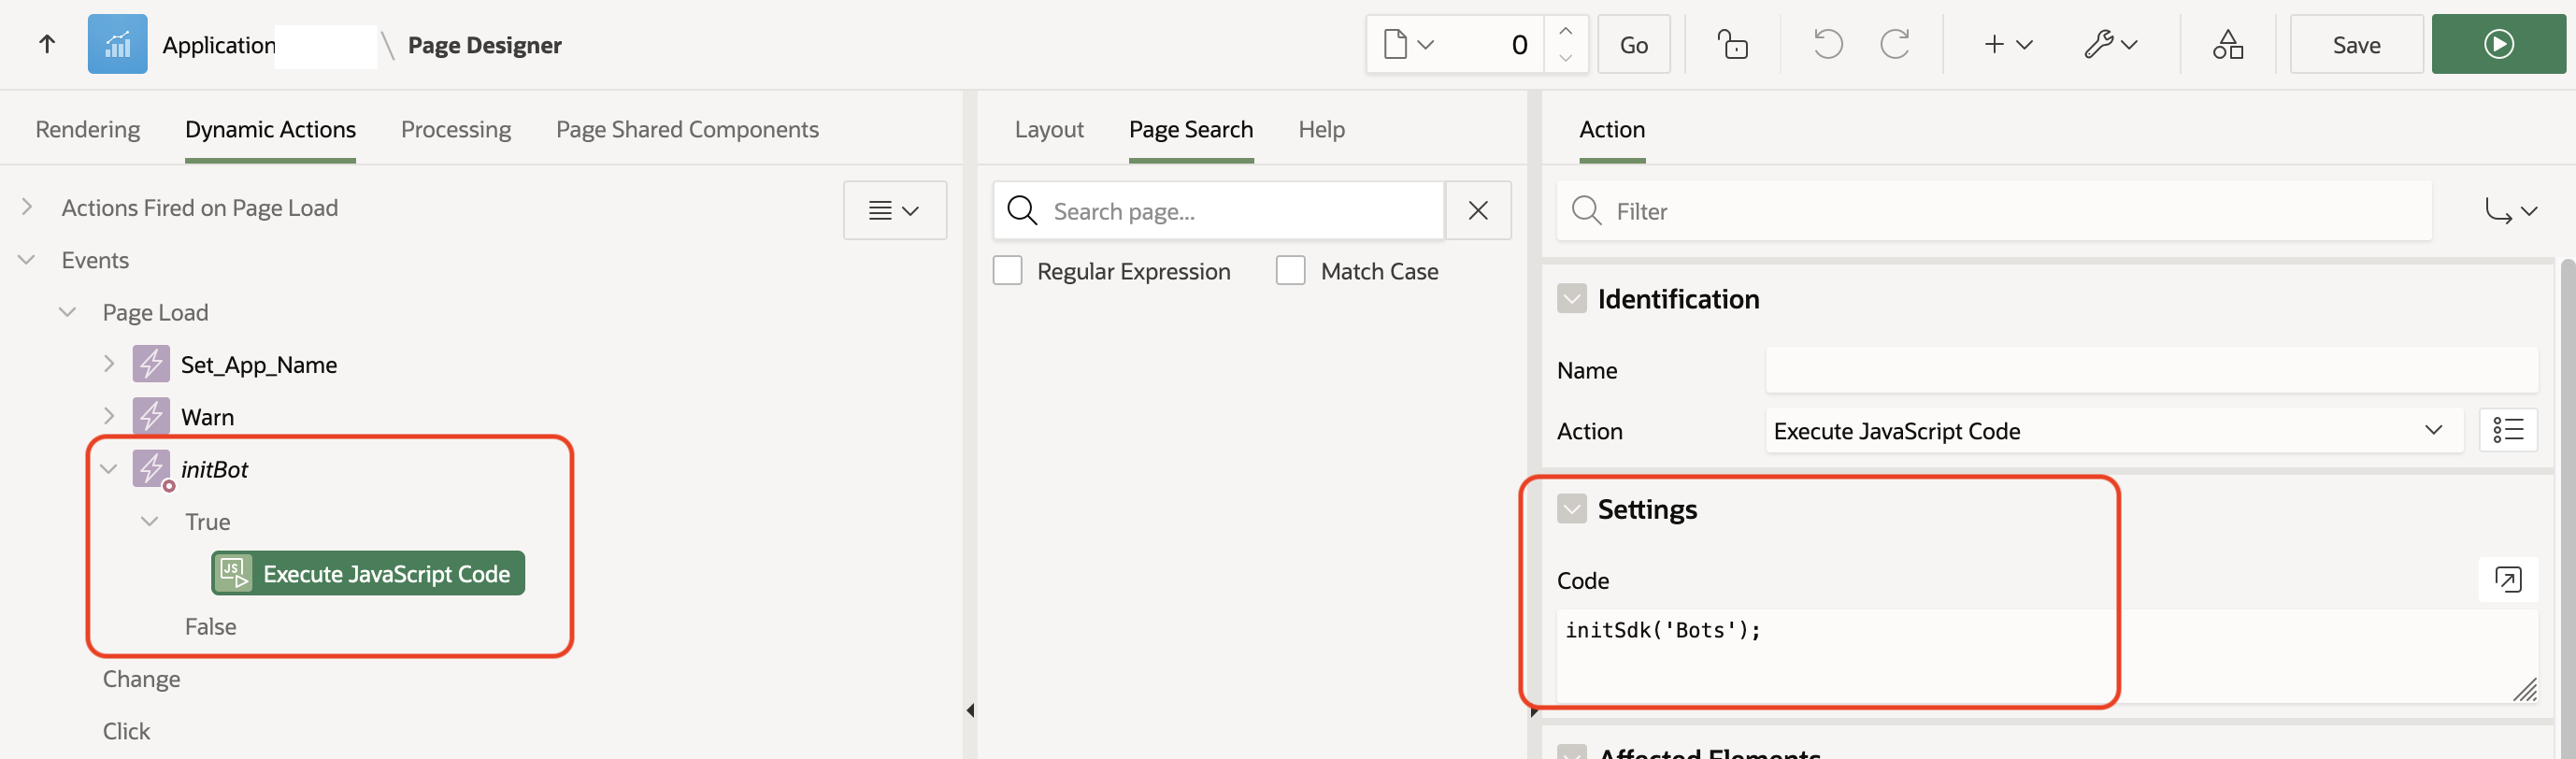Click the green Run page button
Image resolution: width=2576 pixels, height=759 pixels.
point(2498,44)
